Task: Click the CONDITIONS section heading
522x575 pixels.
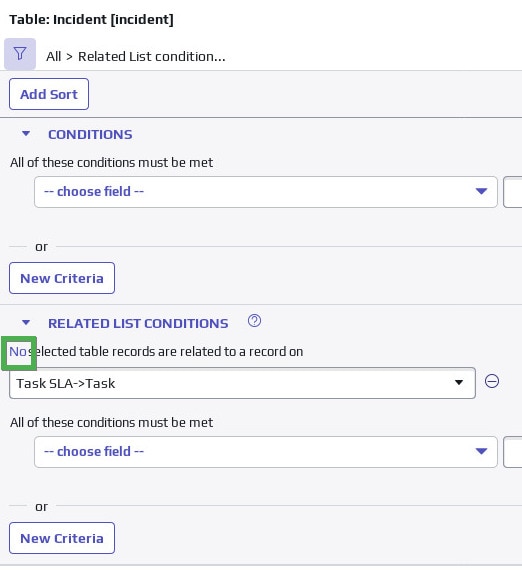Action: click(x=90, y=135)
